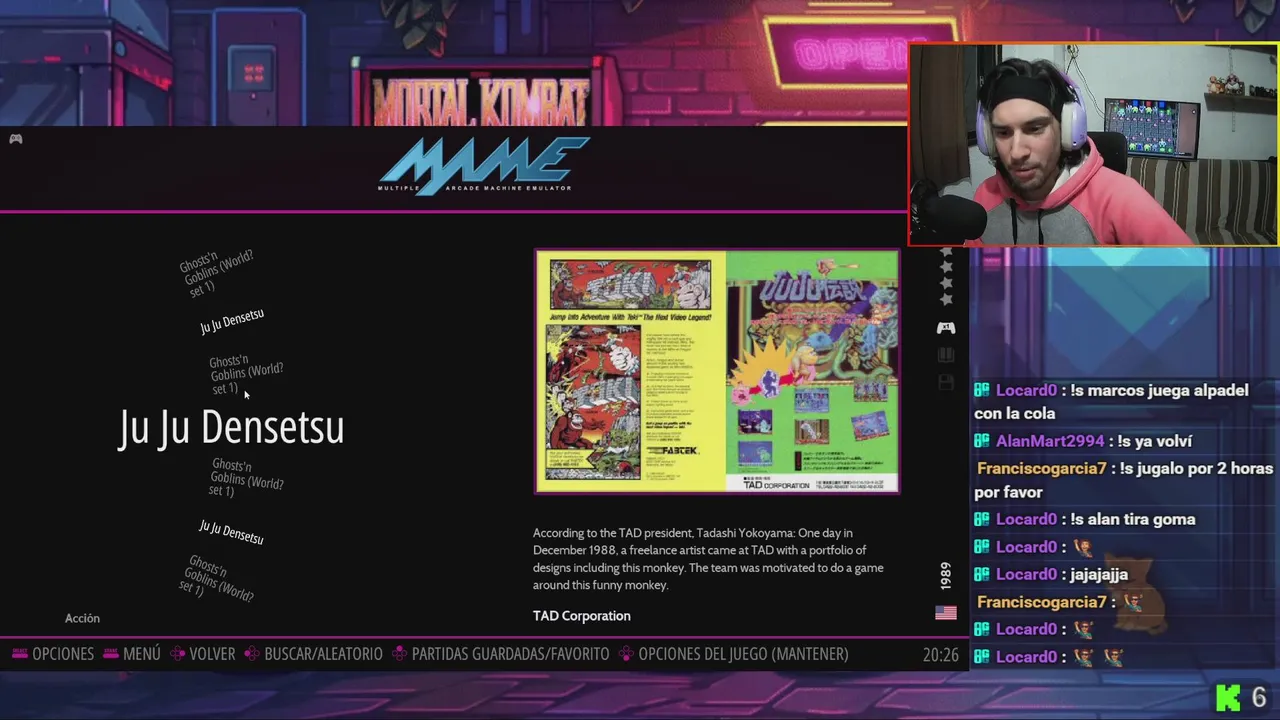Click the gamepad icon beside the flyer
Viewport: 1280px width, 720px height.
(946, 328)
